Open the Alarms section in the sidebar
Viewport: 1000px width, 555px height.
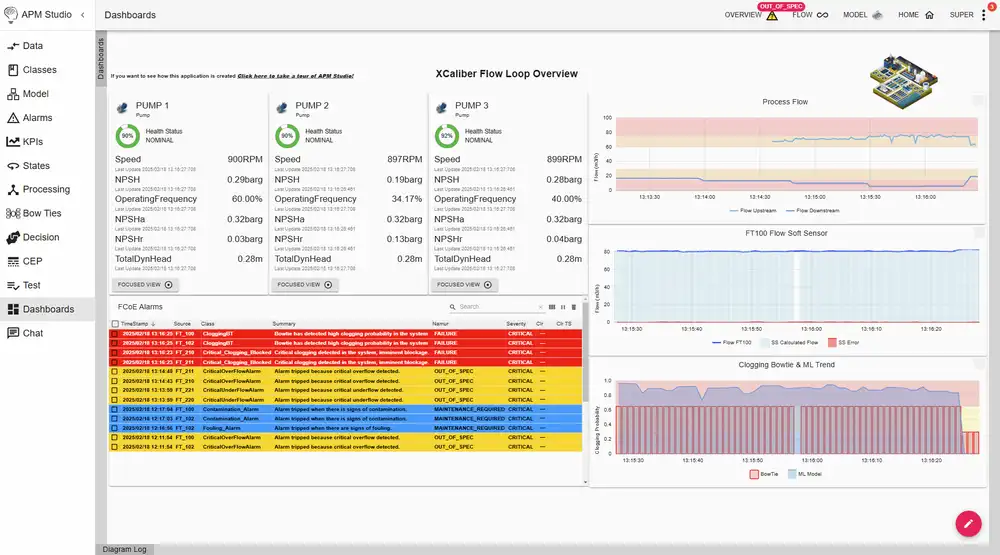[x=30, y=117]
